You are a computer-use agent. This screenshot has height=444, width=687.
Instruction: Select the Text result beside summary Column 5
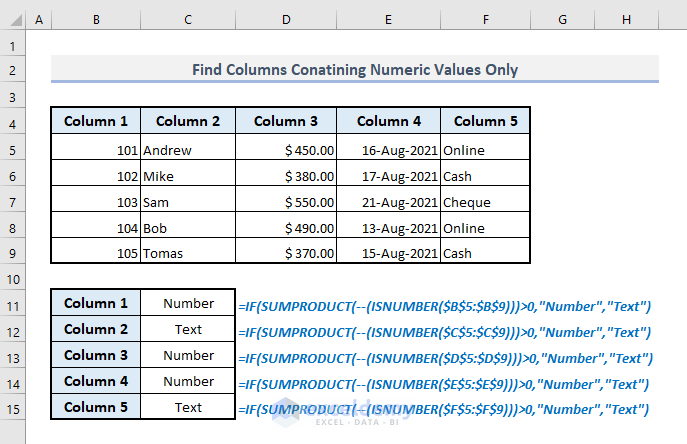click(x=188, y=407)
